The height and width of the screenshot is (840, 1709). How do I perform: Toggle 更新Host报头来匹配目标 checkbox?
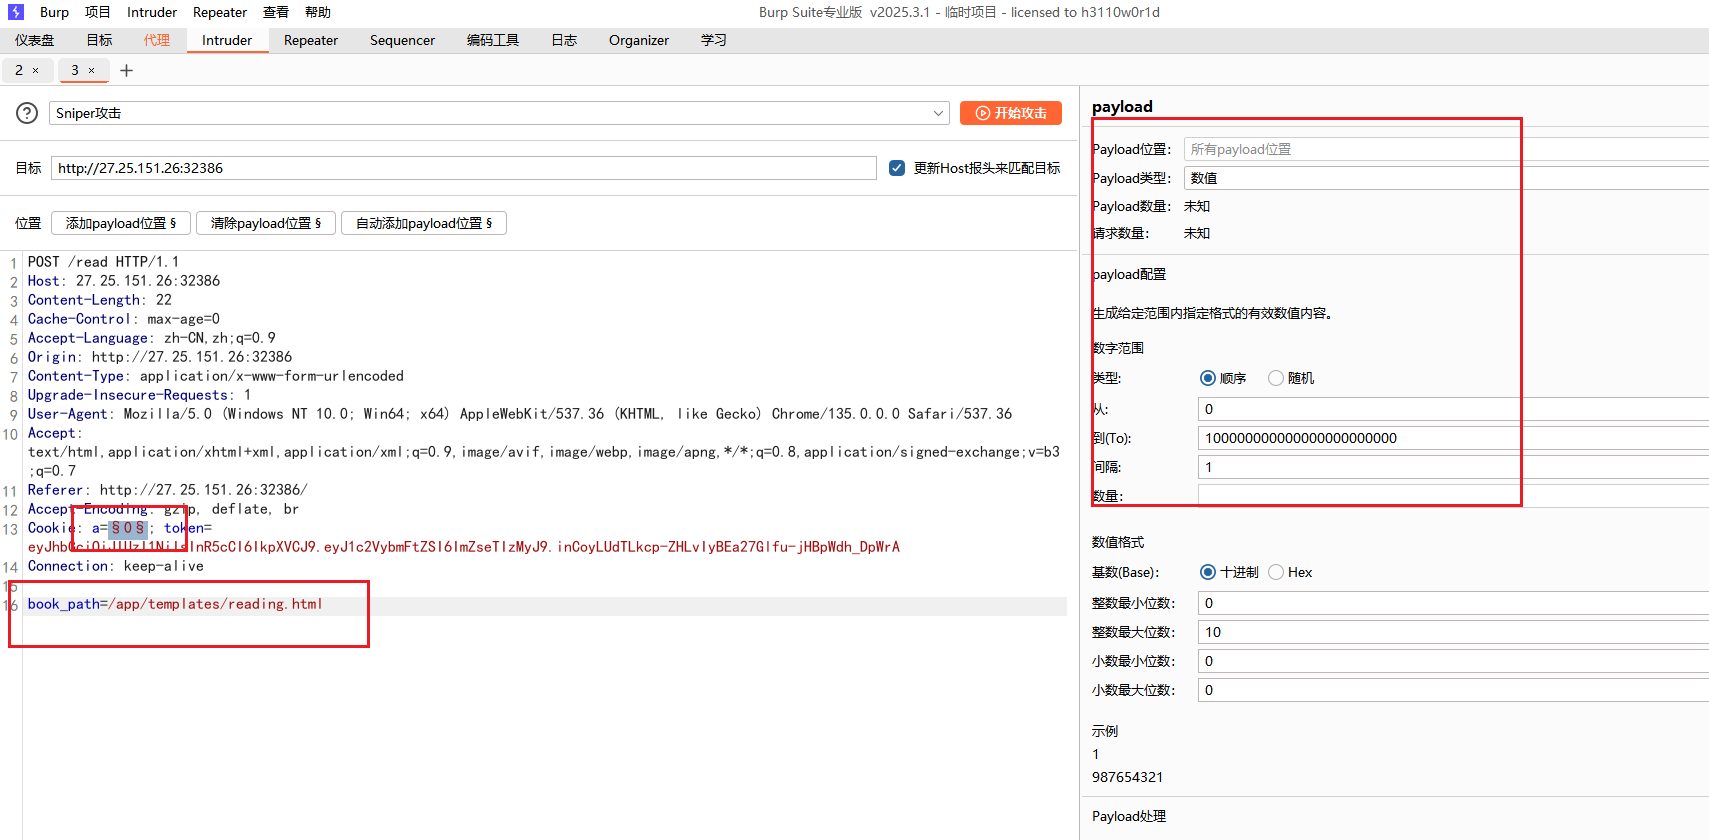point(897,168)
